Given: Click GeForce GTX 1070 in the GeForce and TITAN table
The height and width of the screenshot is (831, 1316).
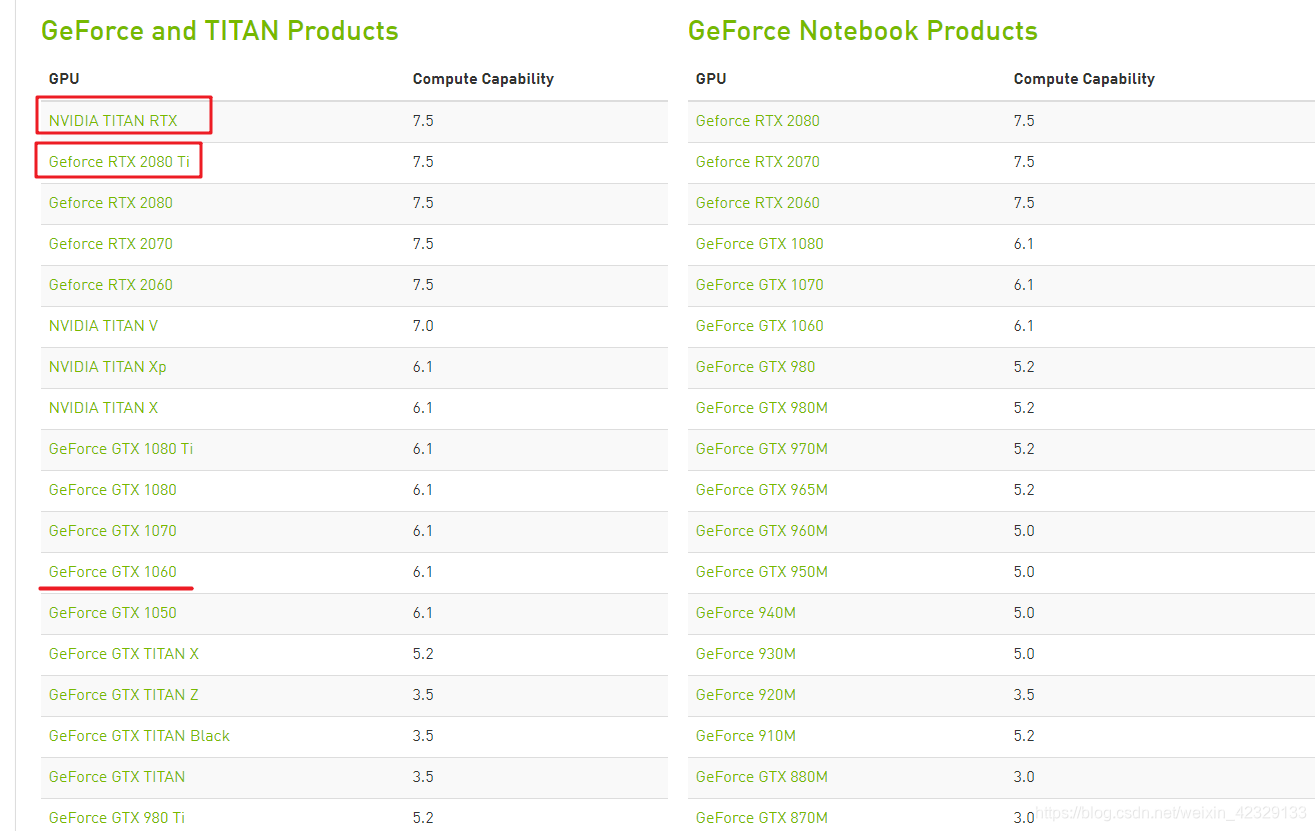Looking at the screenshot, I should click(x=113, y=531).
